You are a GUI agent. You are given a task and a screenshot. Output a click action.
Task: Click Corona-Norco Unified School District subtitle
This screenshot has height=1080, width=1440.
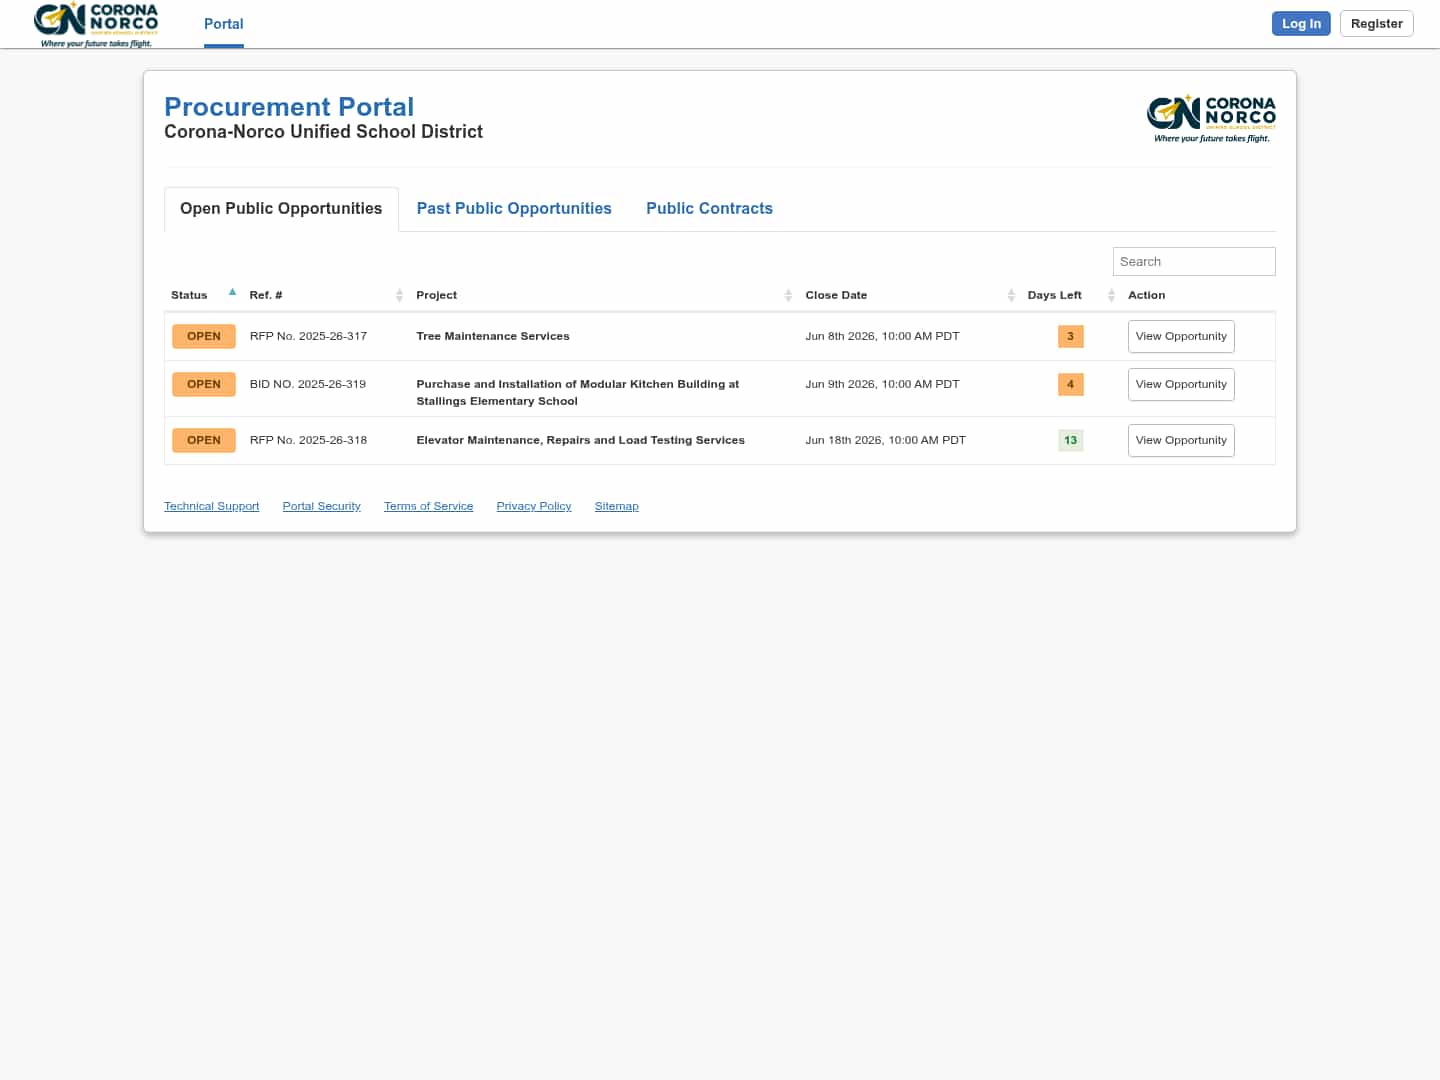pyautogui.click(x=323, y=132)
